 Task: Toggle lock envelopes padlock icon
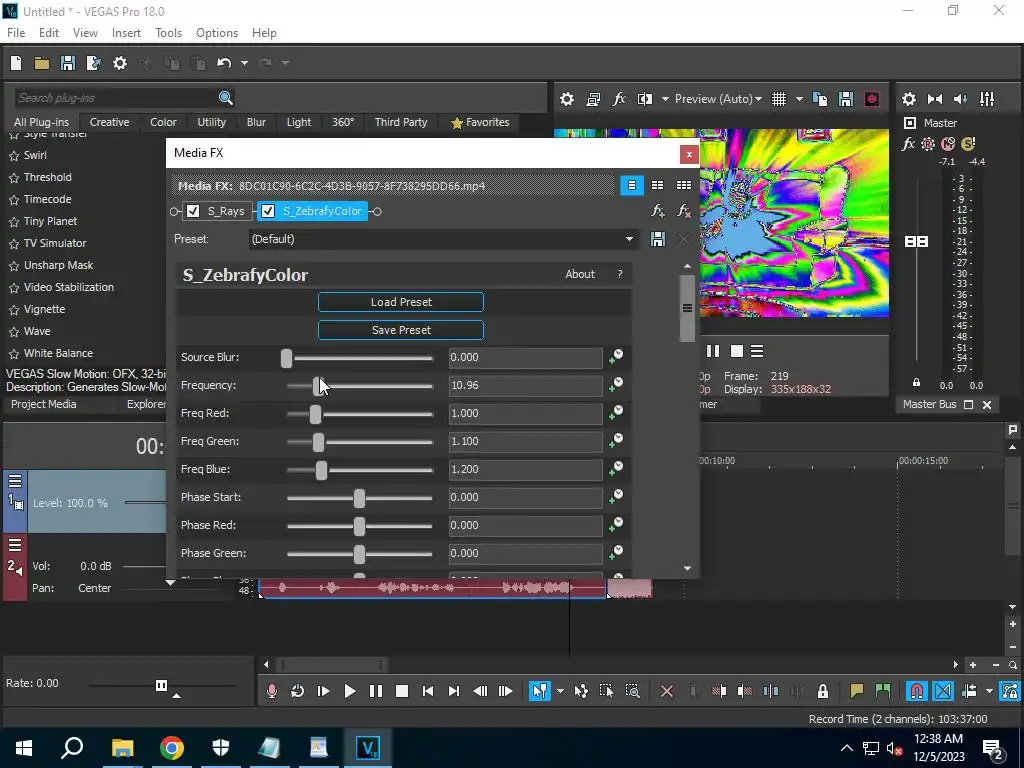[823, 691]
